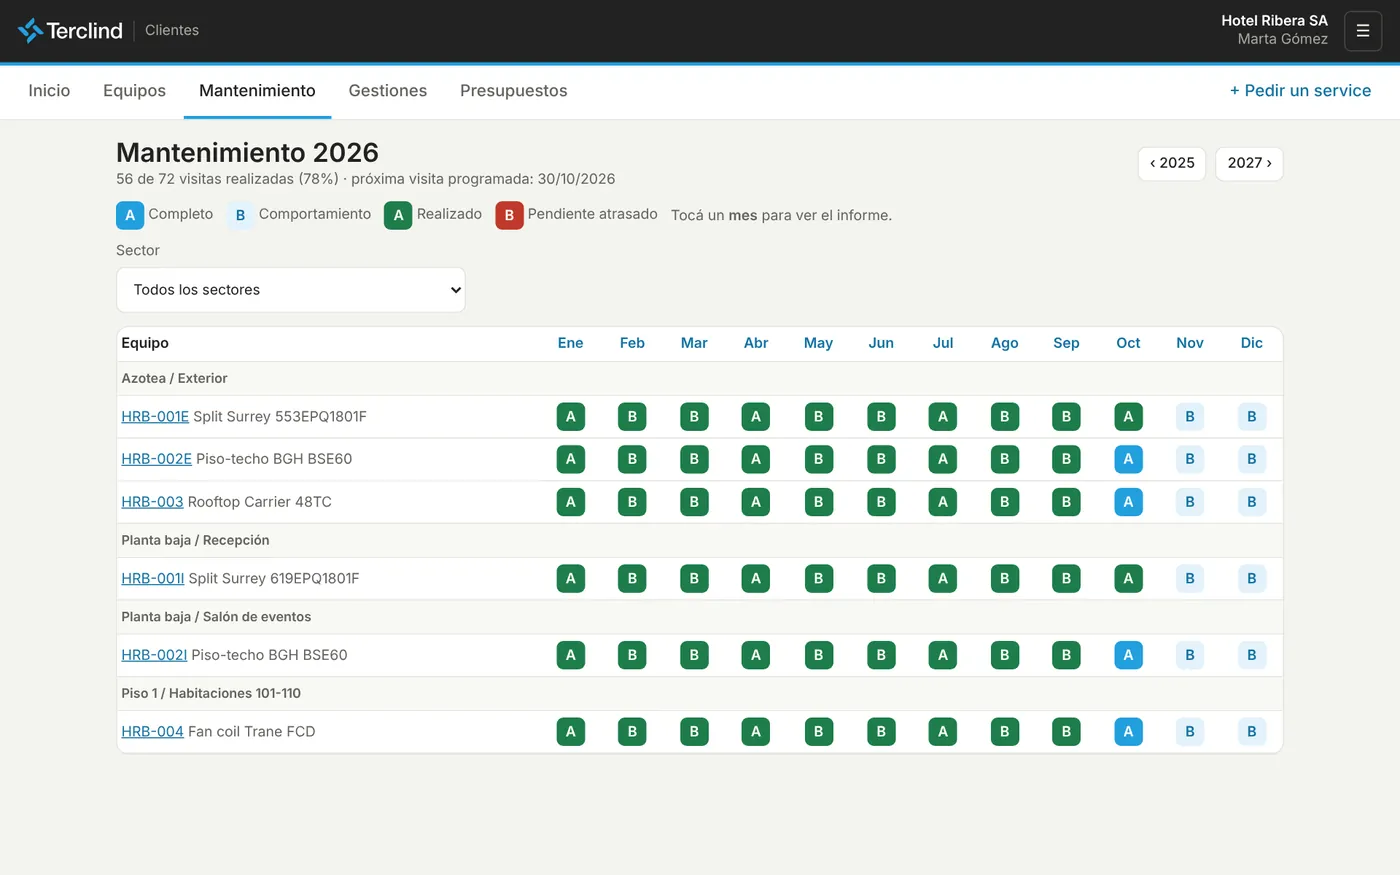Screen dimensions: 1400x875
Task: Open October badge for HRB-002E Piso-techo
Action: [1128, 459]
